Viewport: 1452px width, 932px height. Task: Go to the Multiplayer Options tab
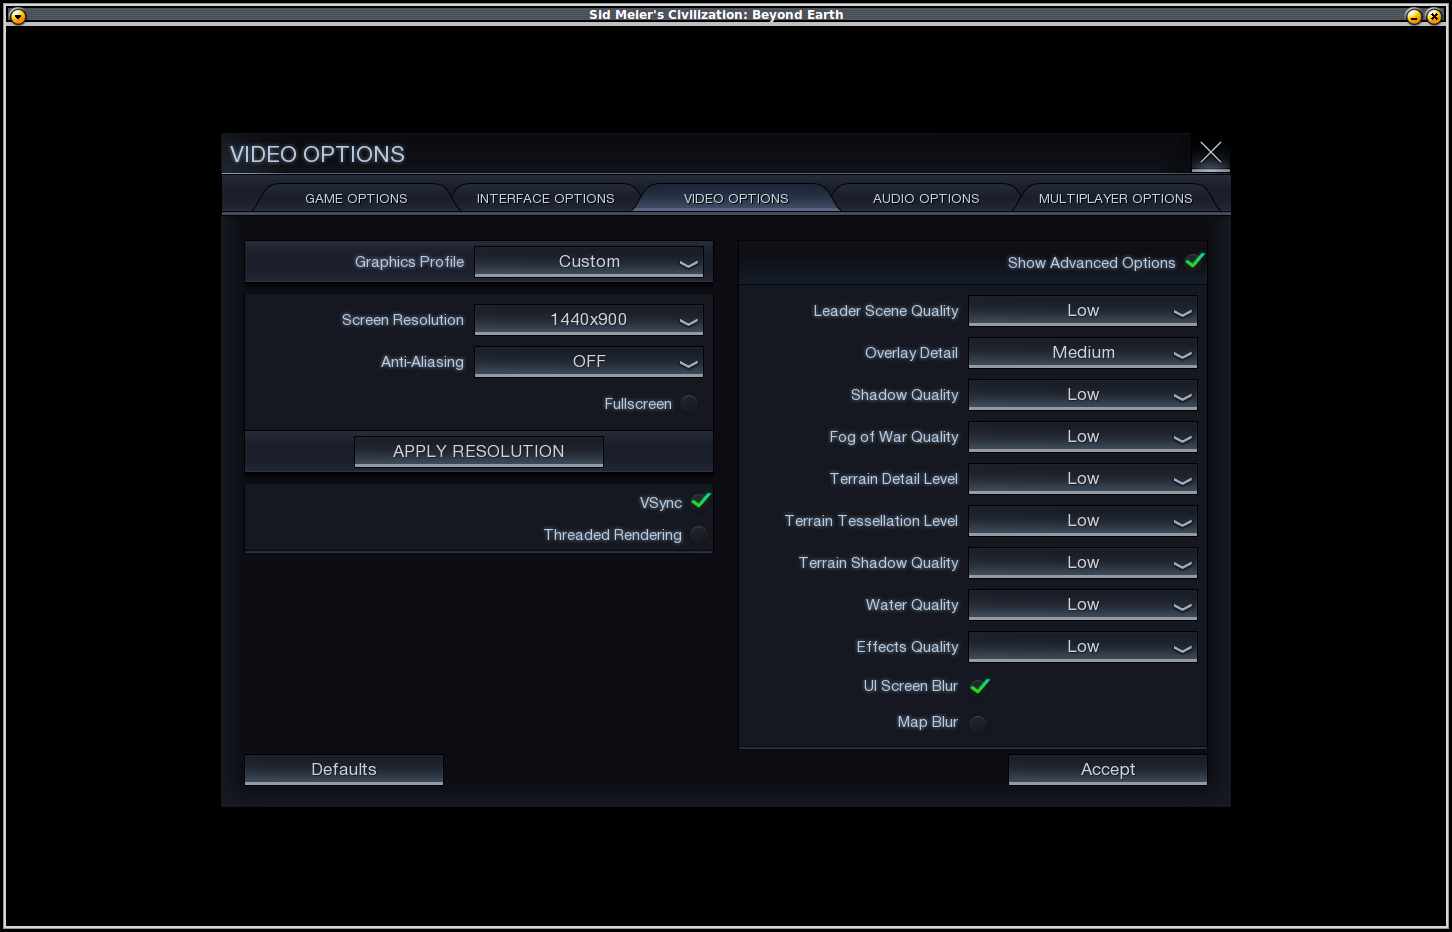point(1115,199)
